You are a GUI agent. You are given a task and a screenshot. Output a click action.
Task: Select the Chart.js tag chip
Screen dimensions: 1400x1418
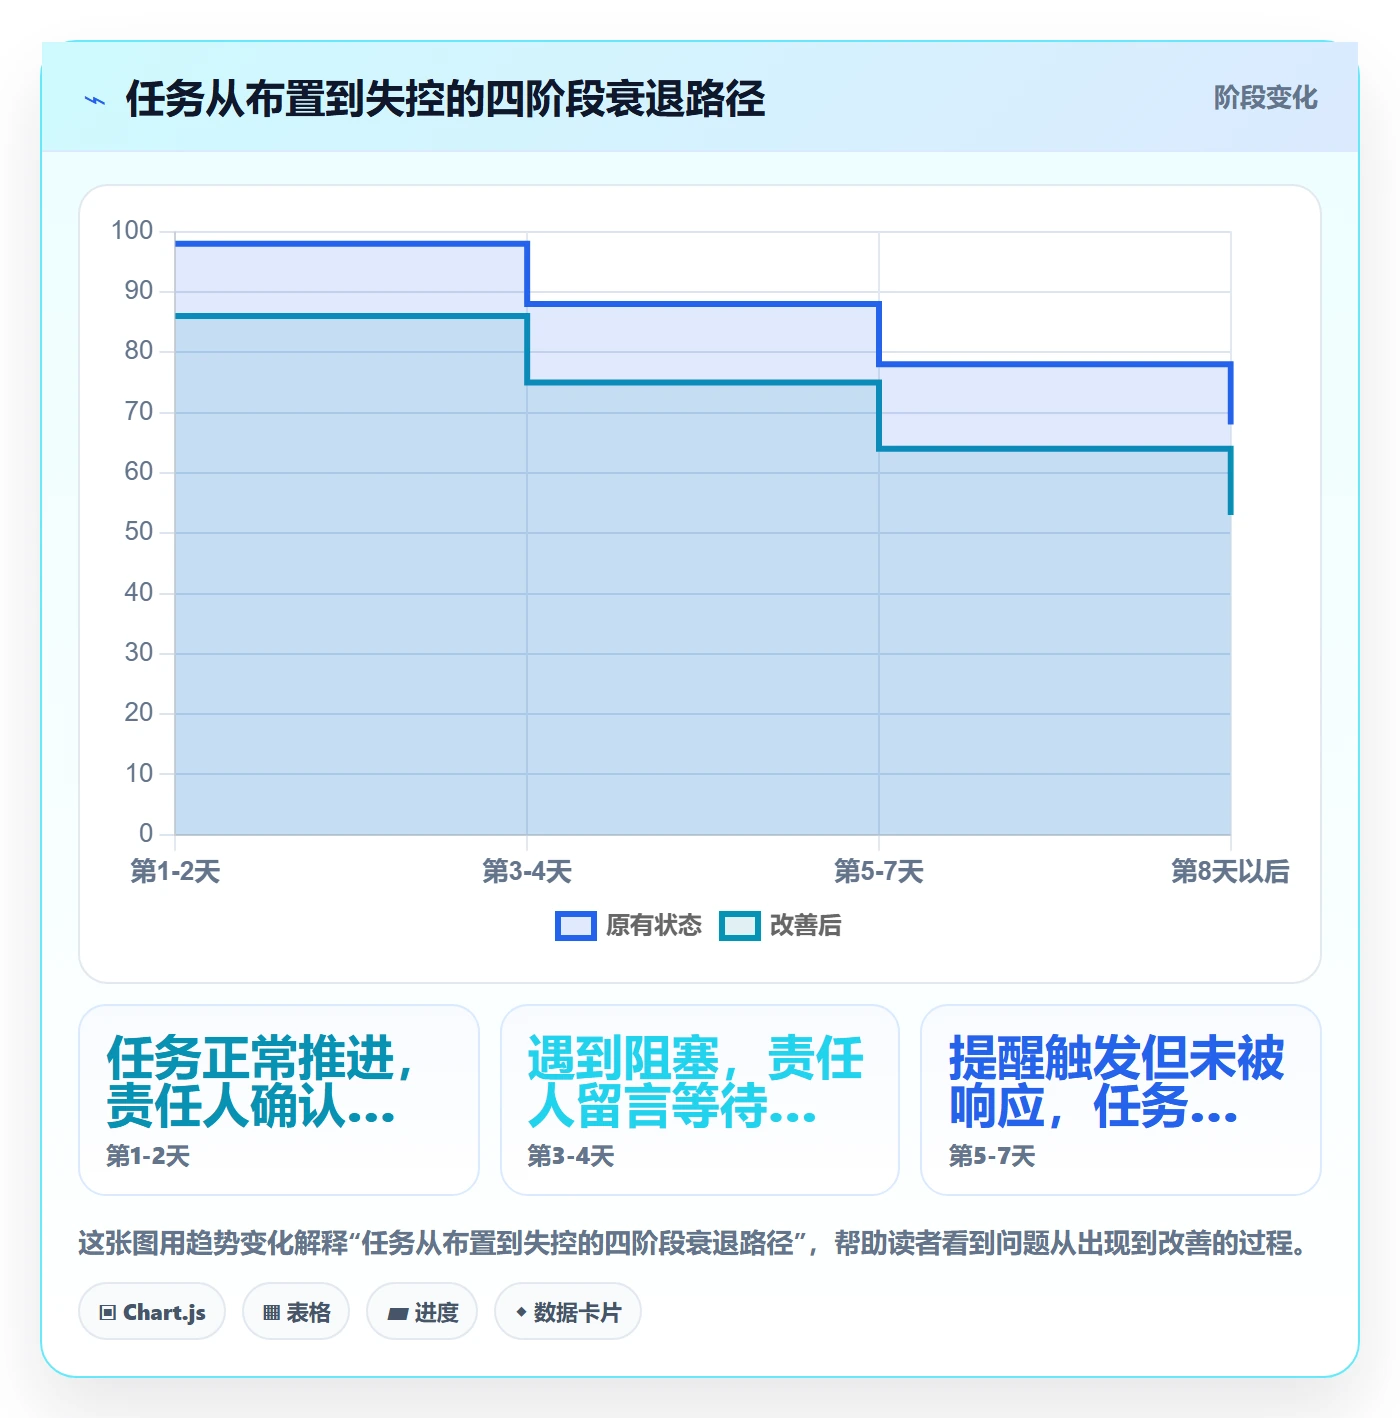pyautogui.click(x=152, y=1311)
